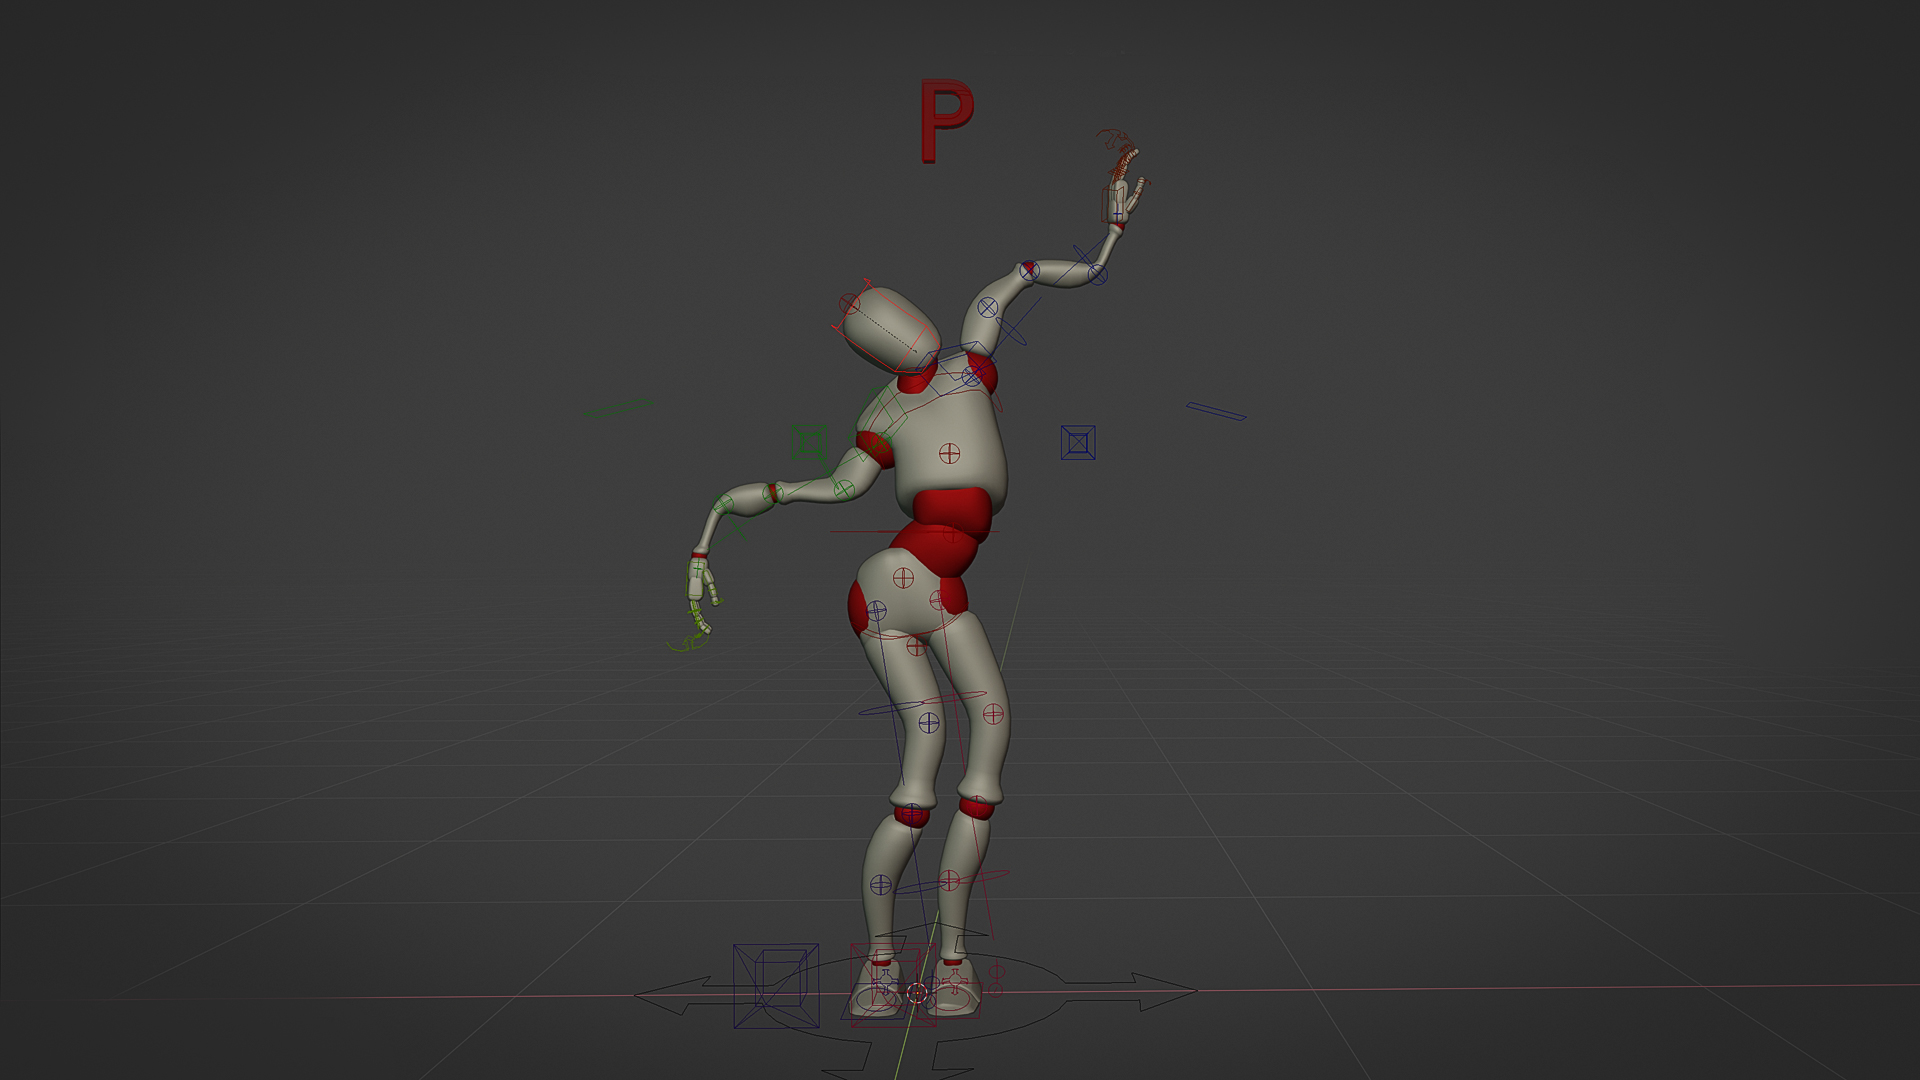Select the red P letter control
1920x1080 pixels.
[x=945, y=120]
